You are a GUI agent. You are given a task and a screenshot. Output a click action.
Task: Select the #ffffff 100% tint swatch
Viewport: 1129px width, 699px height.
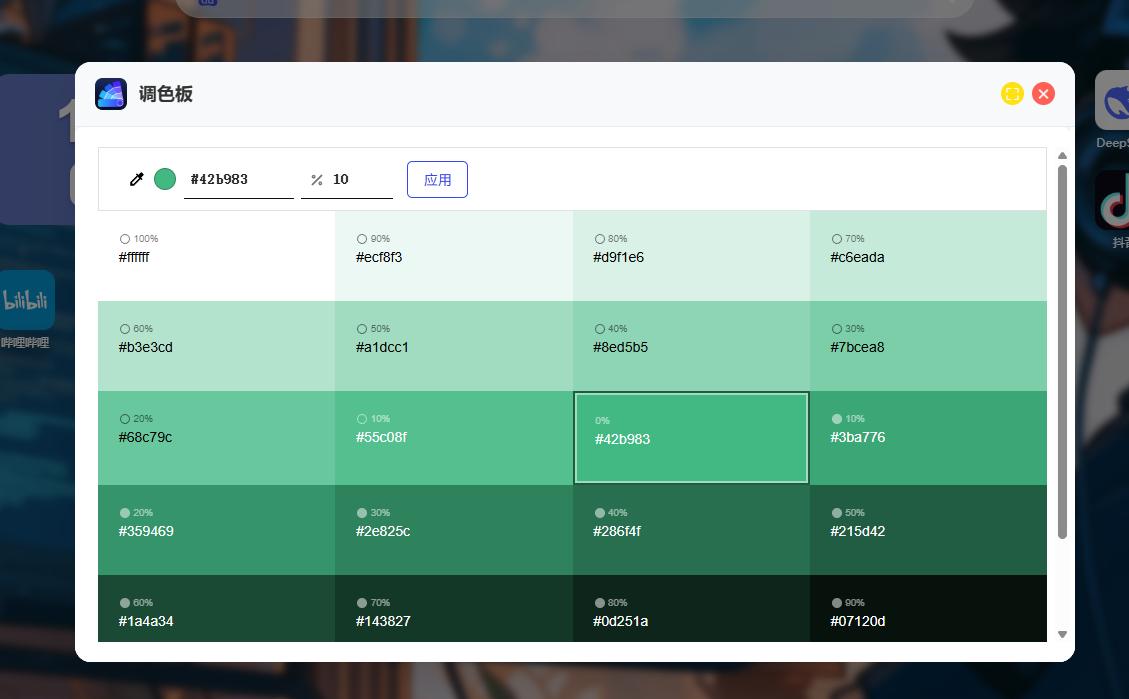pos(216,256)
